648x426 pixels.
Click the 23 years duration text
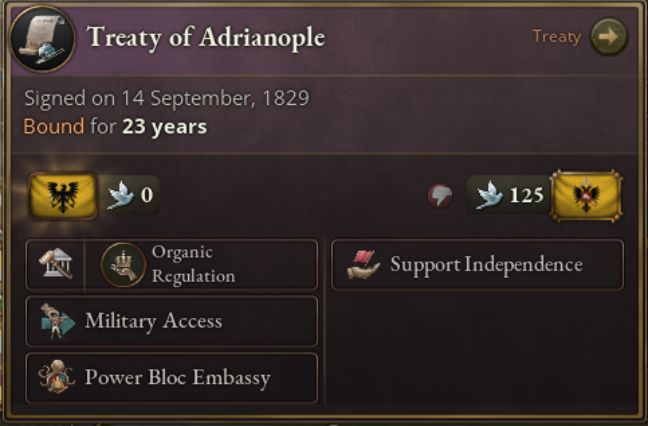pos(164,127)
